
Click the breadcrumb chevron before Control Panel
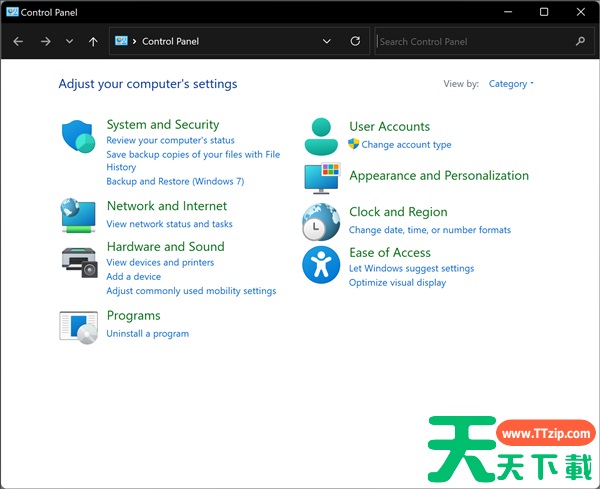[134, 41]
